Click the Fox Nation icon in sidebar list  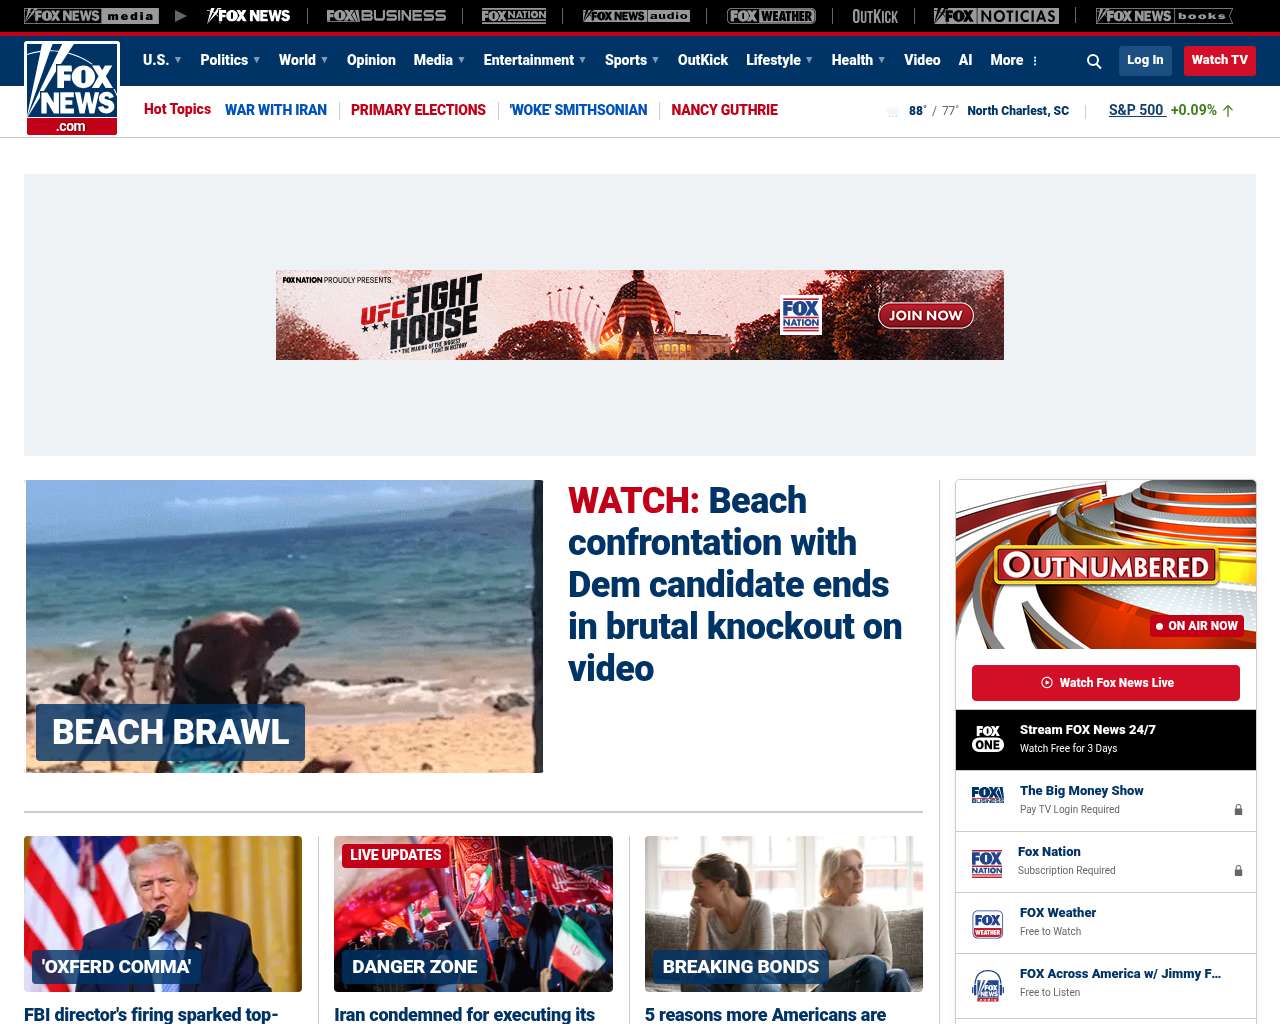coord(987,863)
